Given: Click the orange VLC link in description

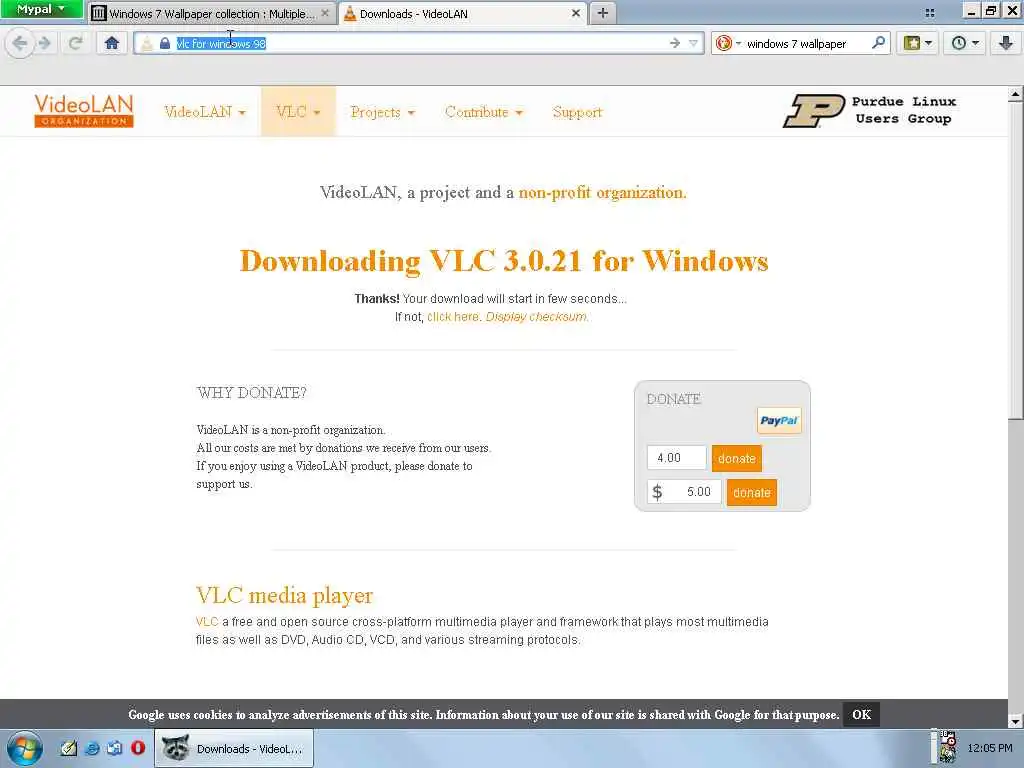Looking at the screenshot, I should click(x=207, y=622).
